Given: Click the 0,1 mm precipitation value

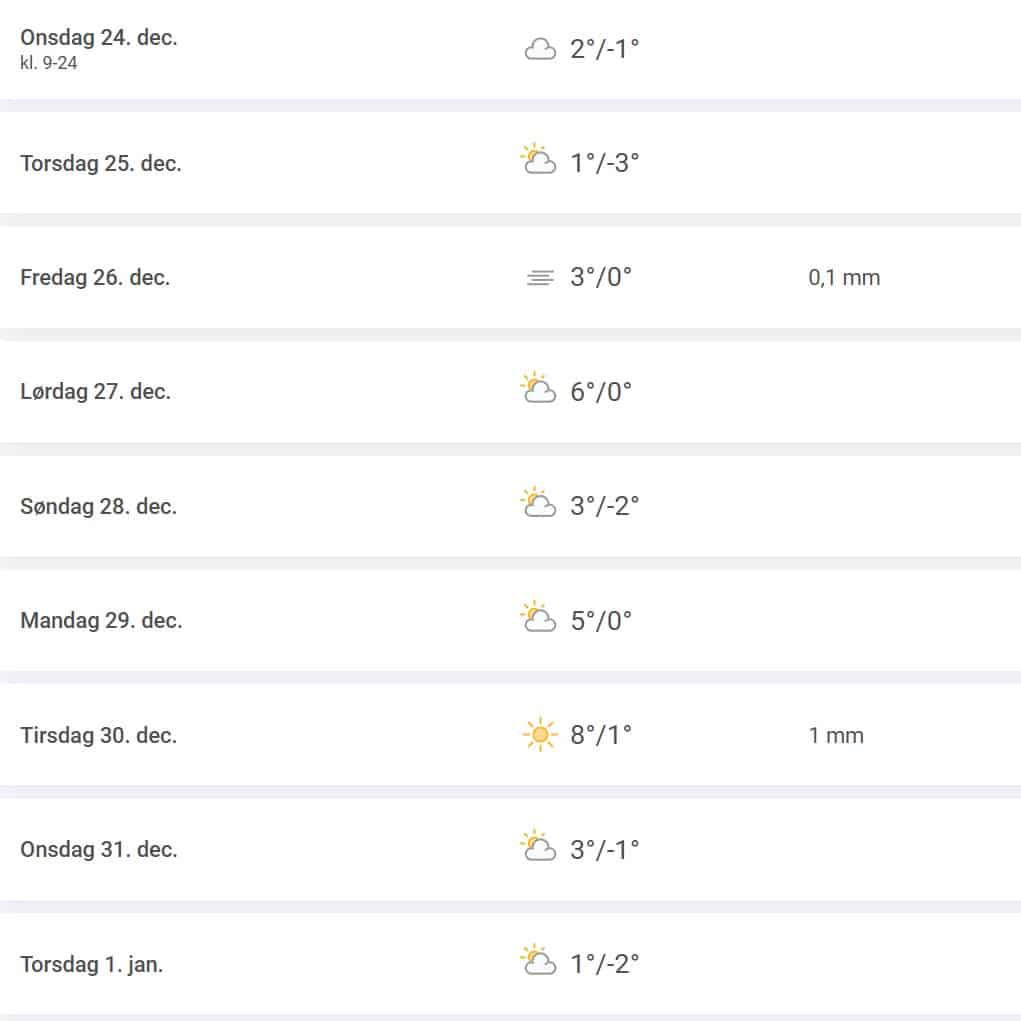Looking at the screenshot, I should [x=844, y=277].
